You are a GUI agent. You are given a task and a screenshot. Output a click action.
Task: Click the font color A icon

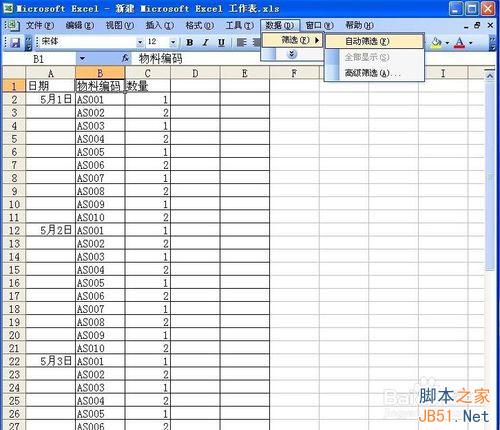click(x=460, y=43)
